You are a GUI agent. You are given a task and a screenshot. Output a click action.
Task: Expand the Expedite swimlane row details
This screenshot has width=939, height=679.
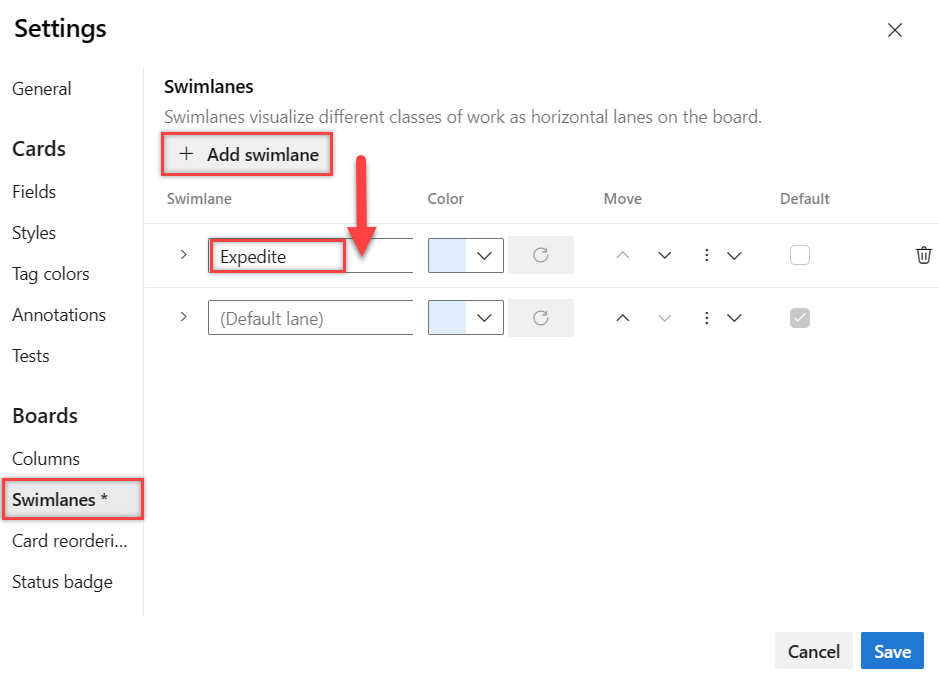(184, 255)
